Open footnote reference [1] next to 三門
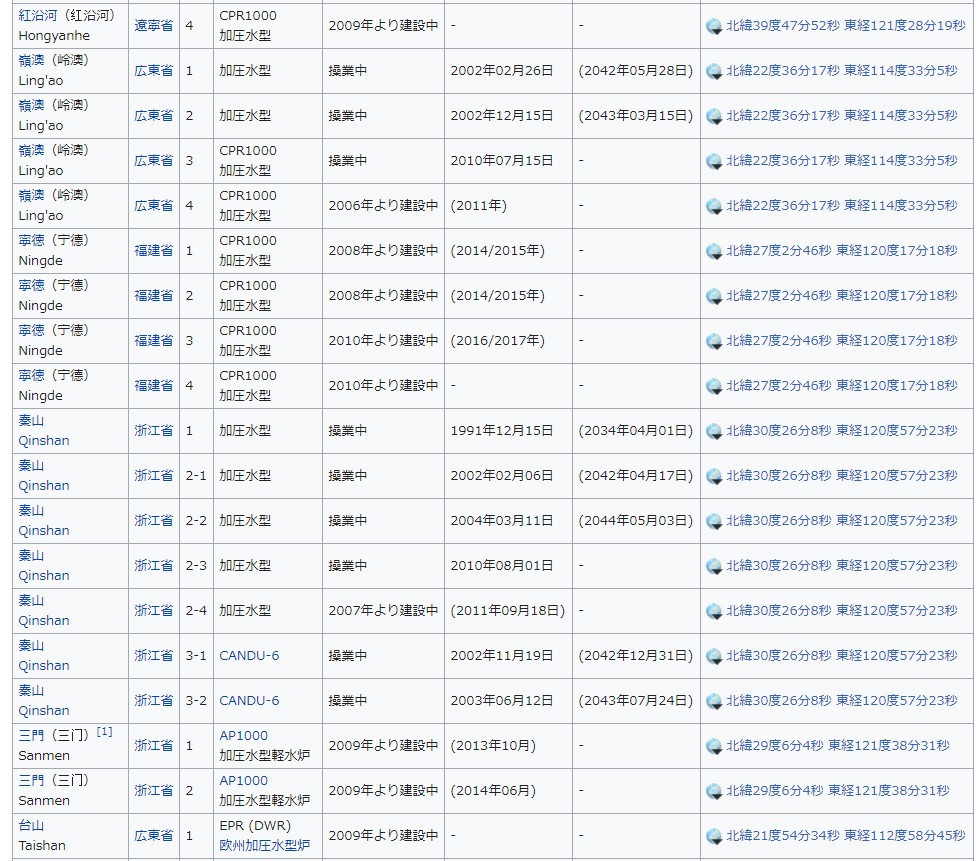The width and height of the screenshot is (980, 861). [104, 732]
